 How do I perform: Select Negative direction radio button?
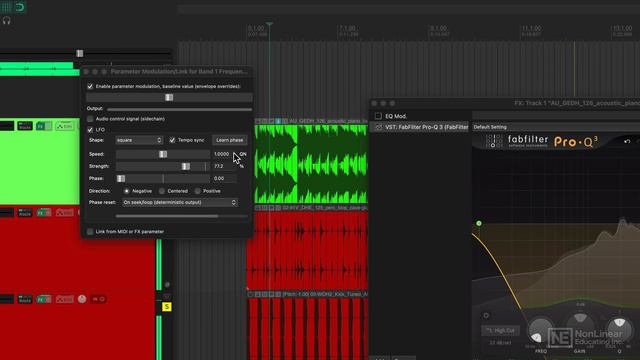(127, 191)
